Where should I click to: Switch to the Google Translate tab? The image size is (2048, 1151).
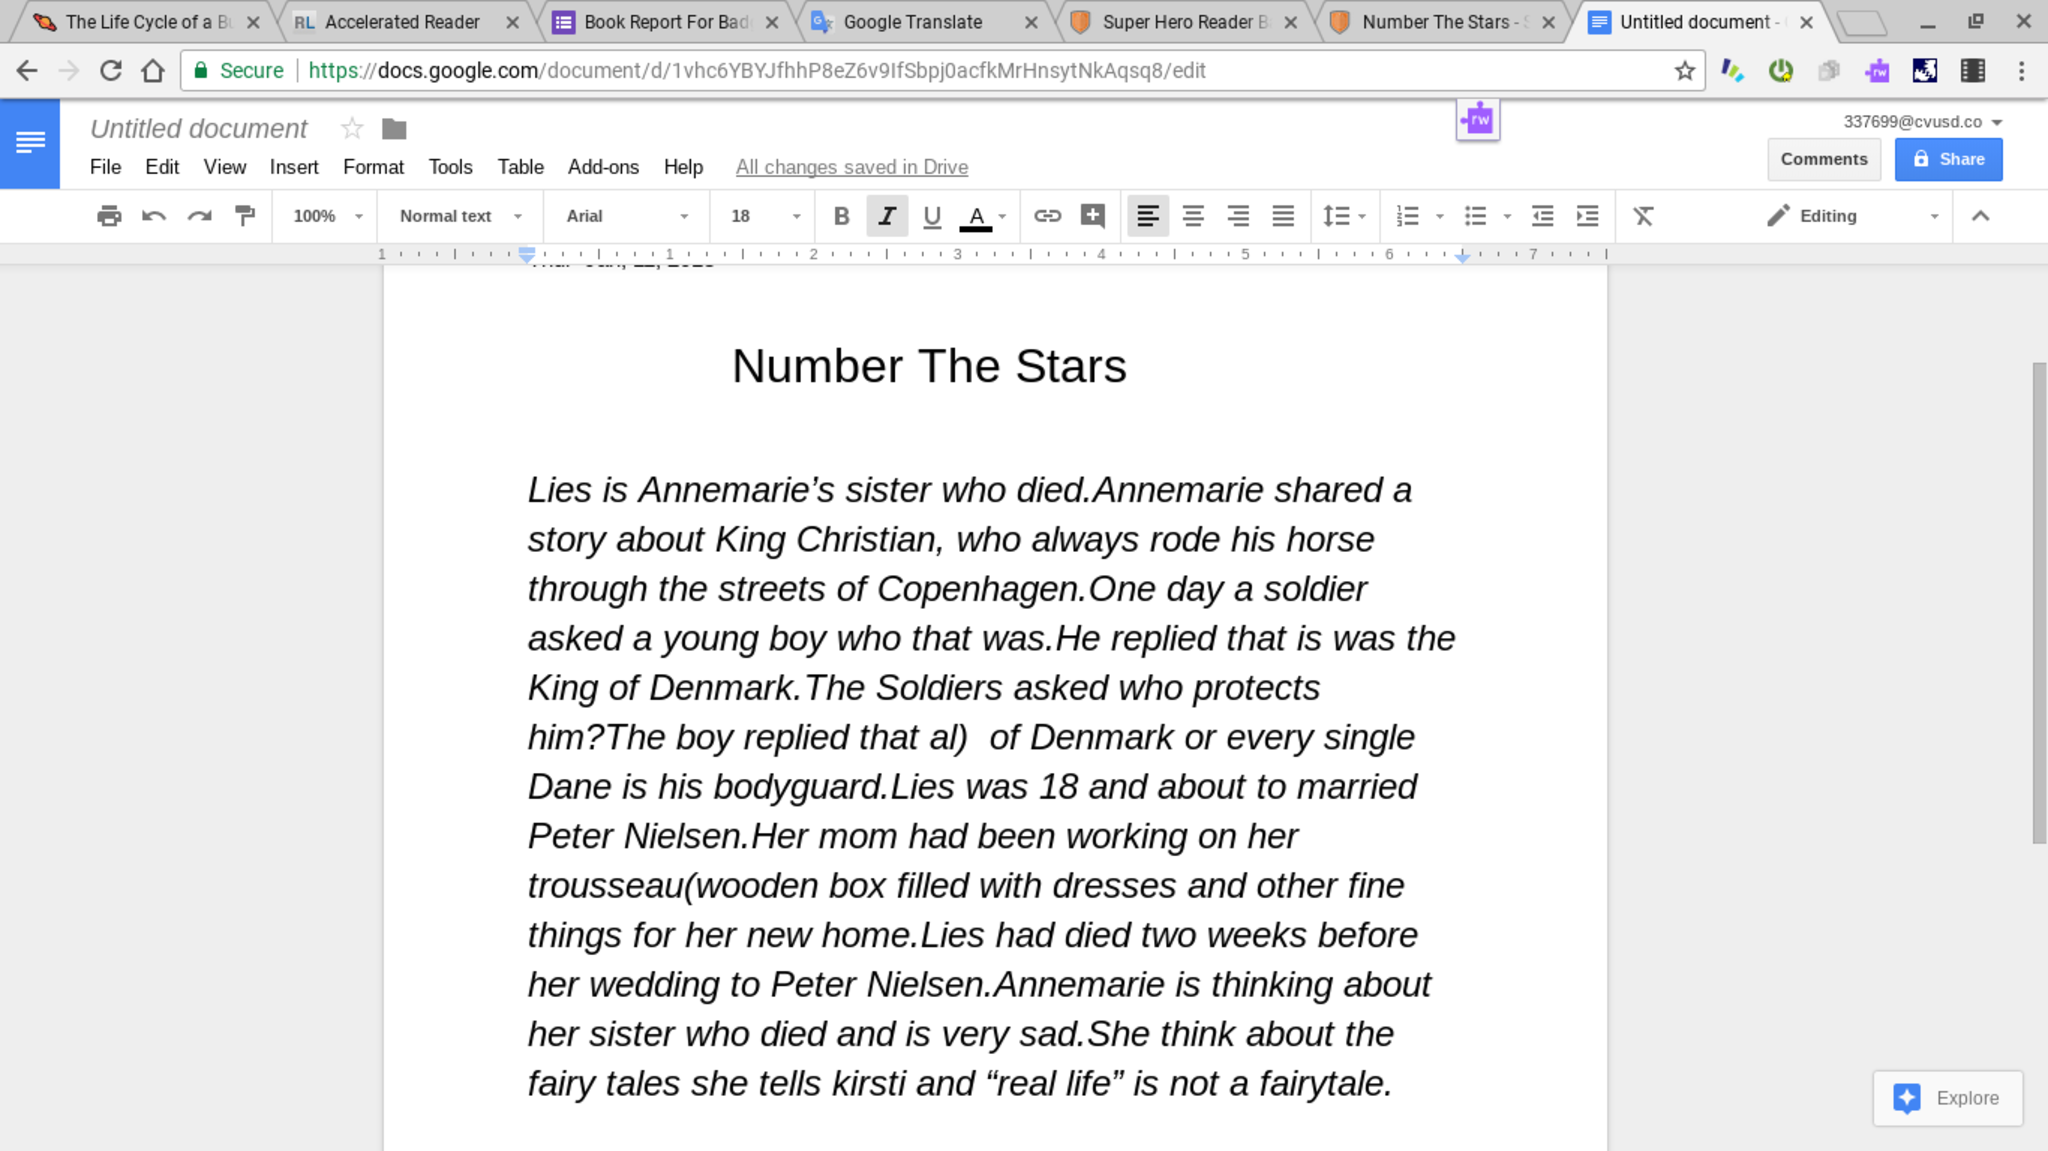pyautogui.click(x=912, y=22)
